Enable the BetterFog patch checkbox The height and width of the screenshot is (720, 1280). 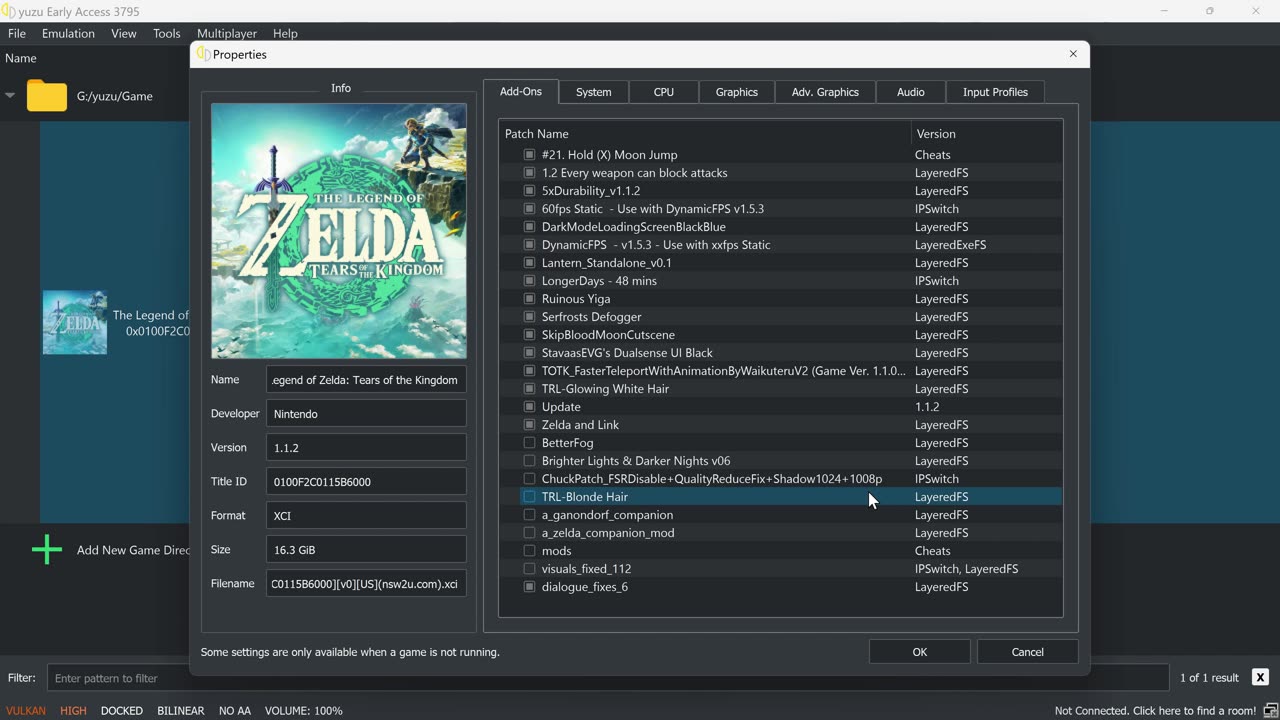point(530,443)
